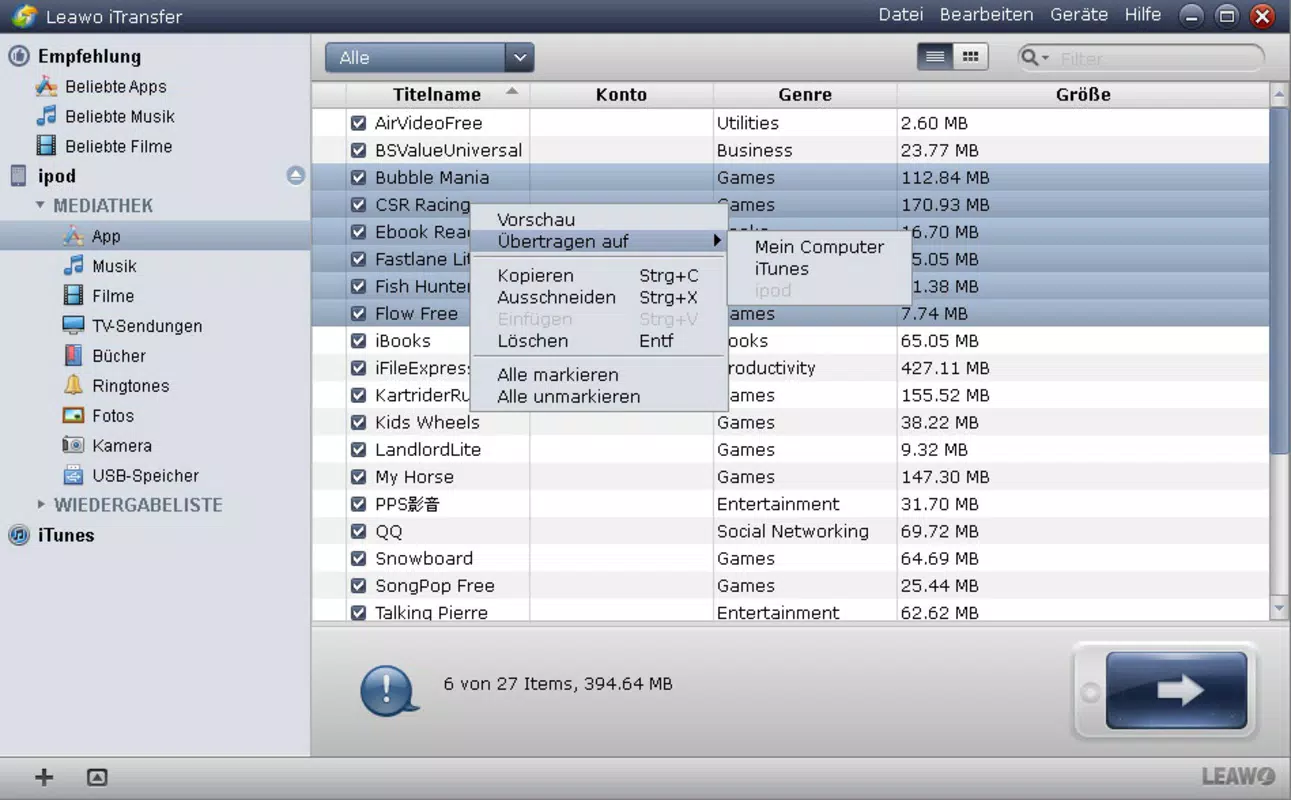Open the Ringtones category
Viewport: 1291px width, 800px height.
(x=130, y=386)
